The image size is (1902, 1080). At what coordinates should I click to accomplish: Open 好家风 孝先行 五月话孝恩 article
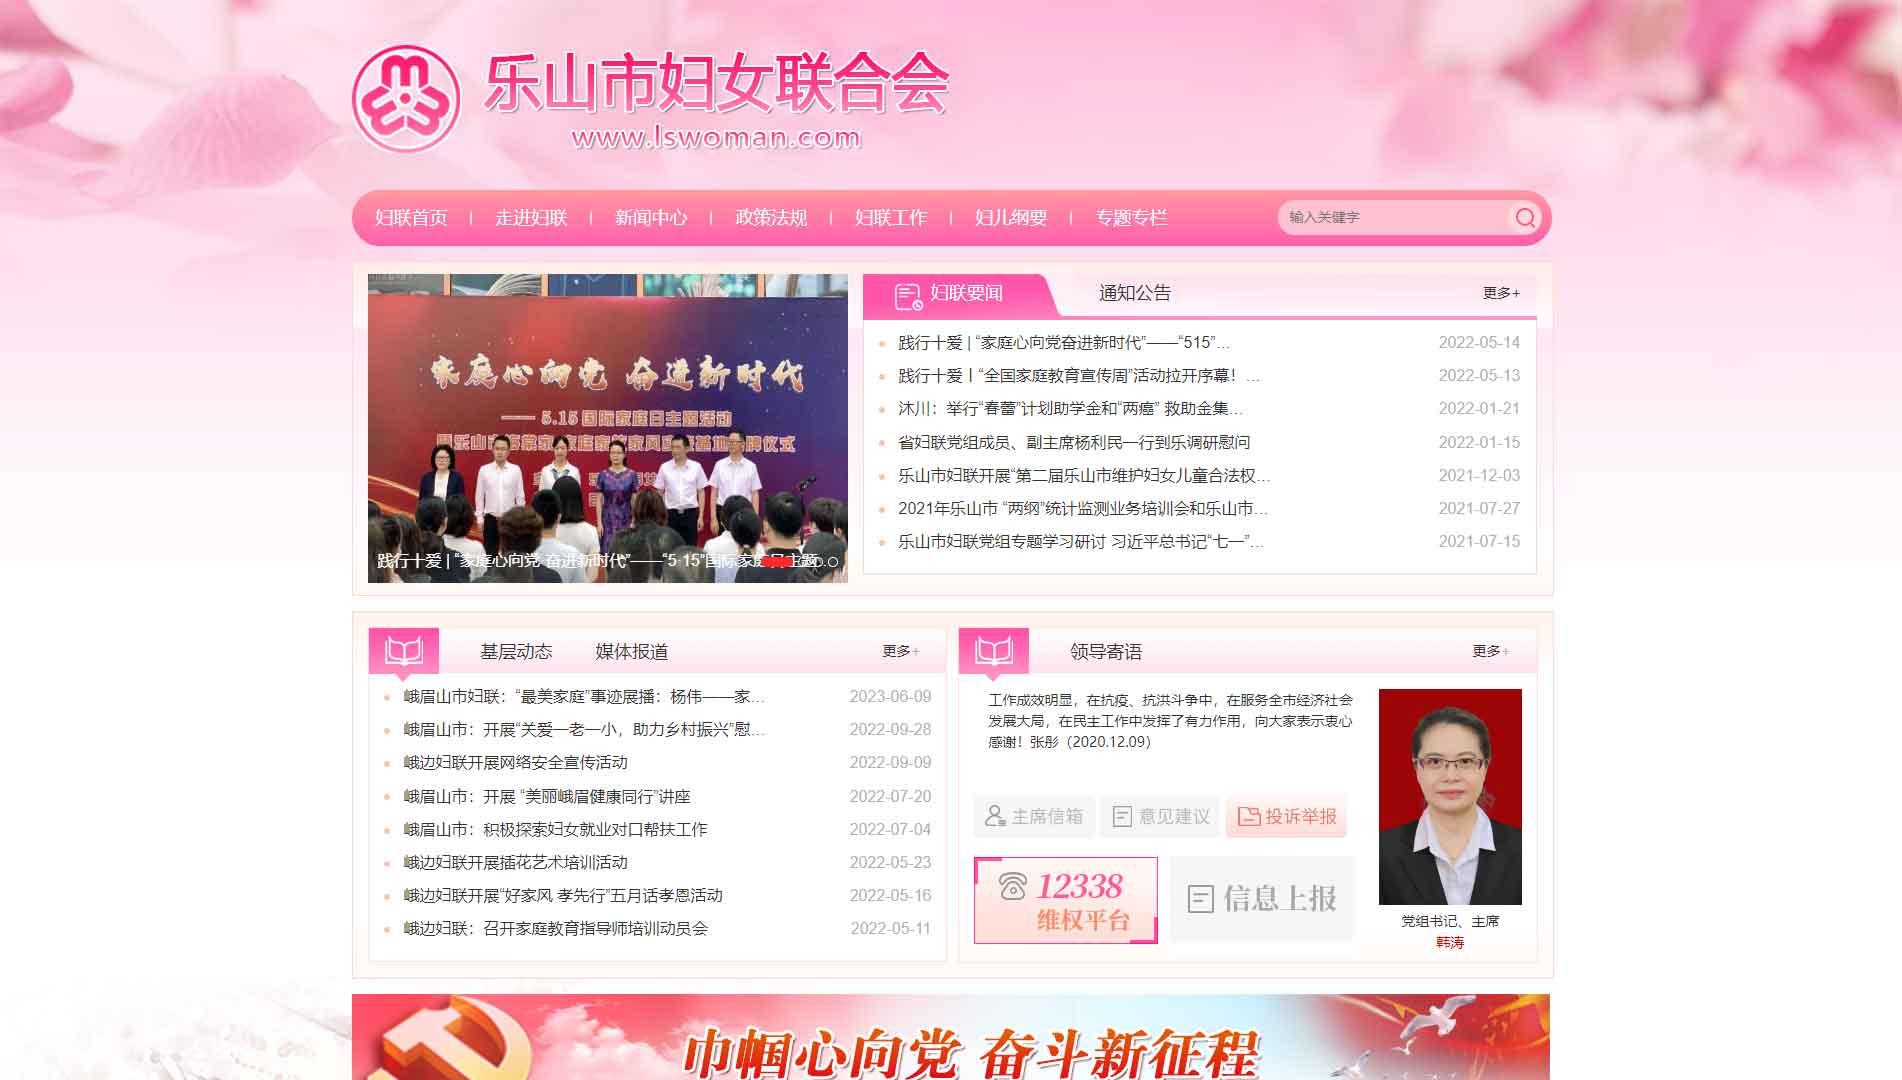tap(563, 896)
